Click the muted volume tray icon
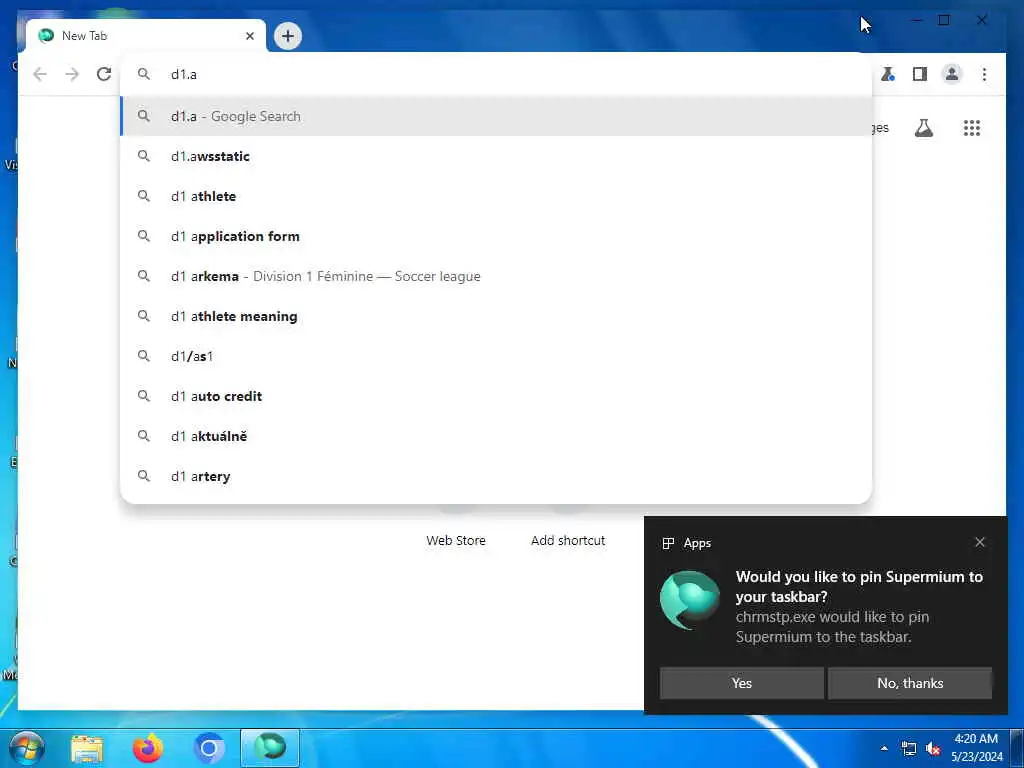1024x768 pixels. click(933, 748)
